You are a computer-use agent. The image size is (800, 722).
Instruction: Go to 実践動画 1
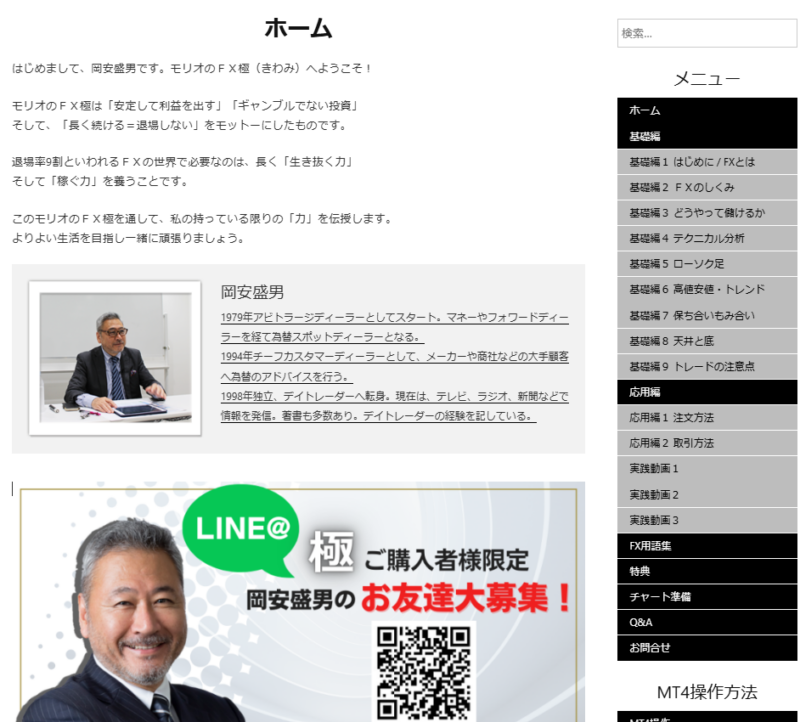tap(707, 468)
